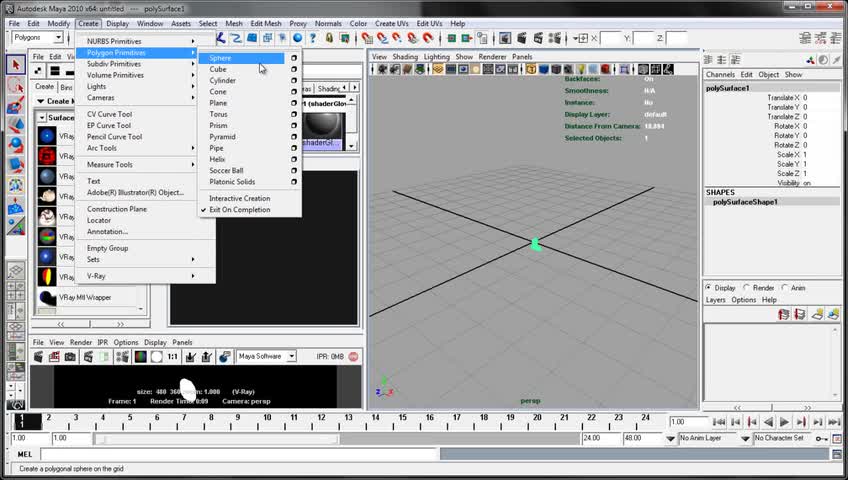Click the lock icon in status line
The image size is (848, 480).
[x=329, y=38]
